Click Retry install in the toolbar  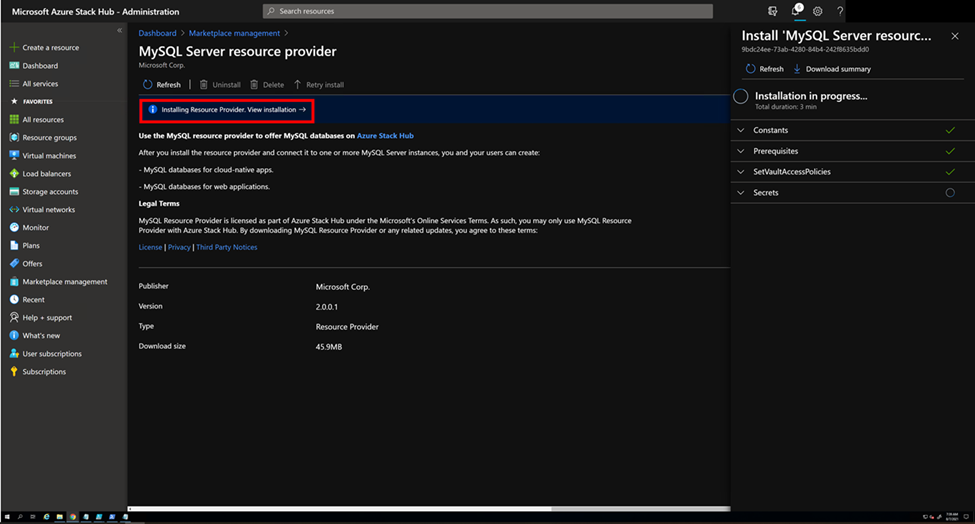[318, 85]
